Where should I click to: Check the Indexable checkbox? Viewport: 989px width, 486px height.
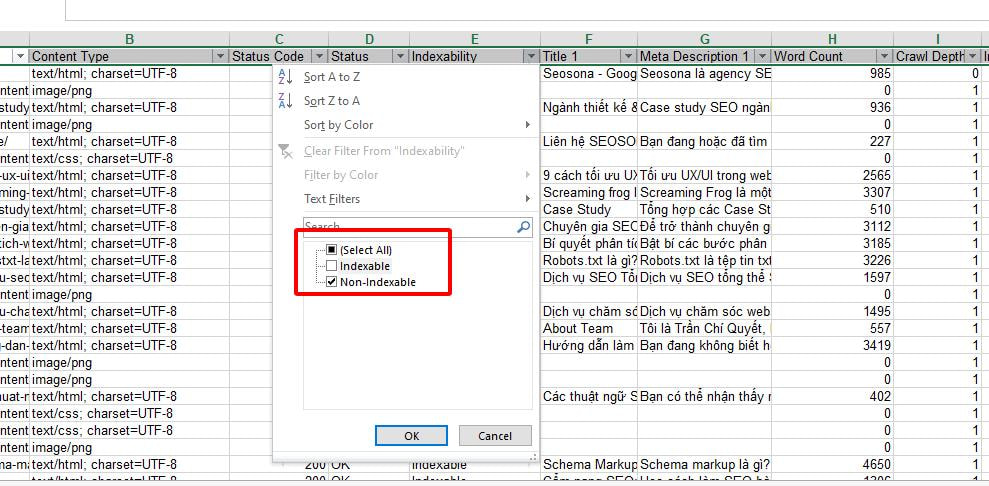click(332, 266)
